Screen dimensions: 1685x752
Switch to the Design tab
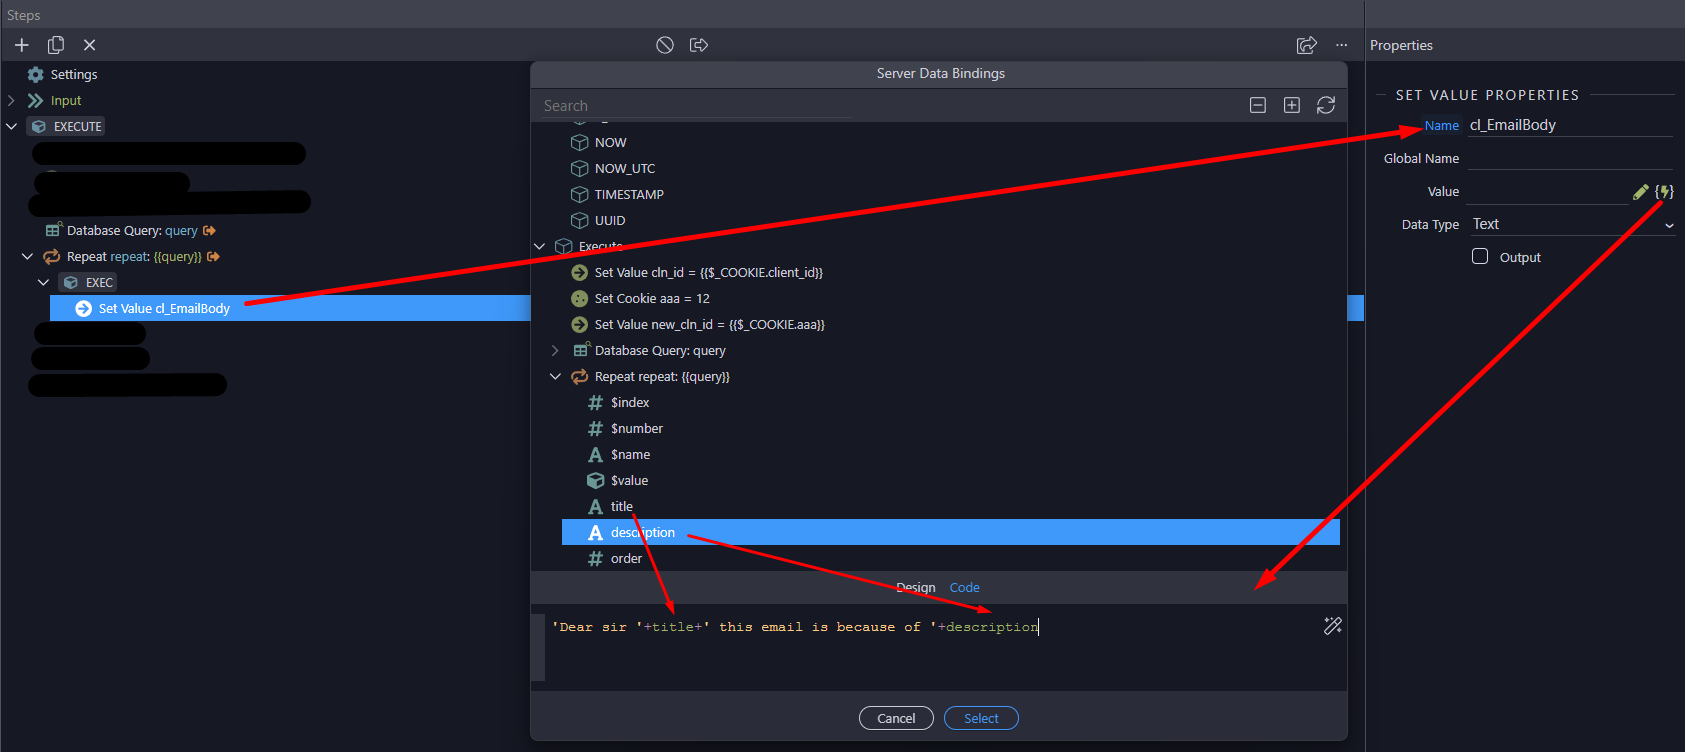(x=916, y=588)
